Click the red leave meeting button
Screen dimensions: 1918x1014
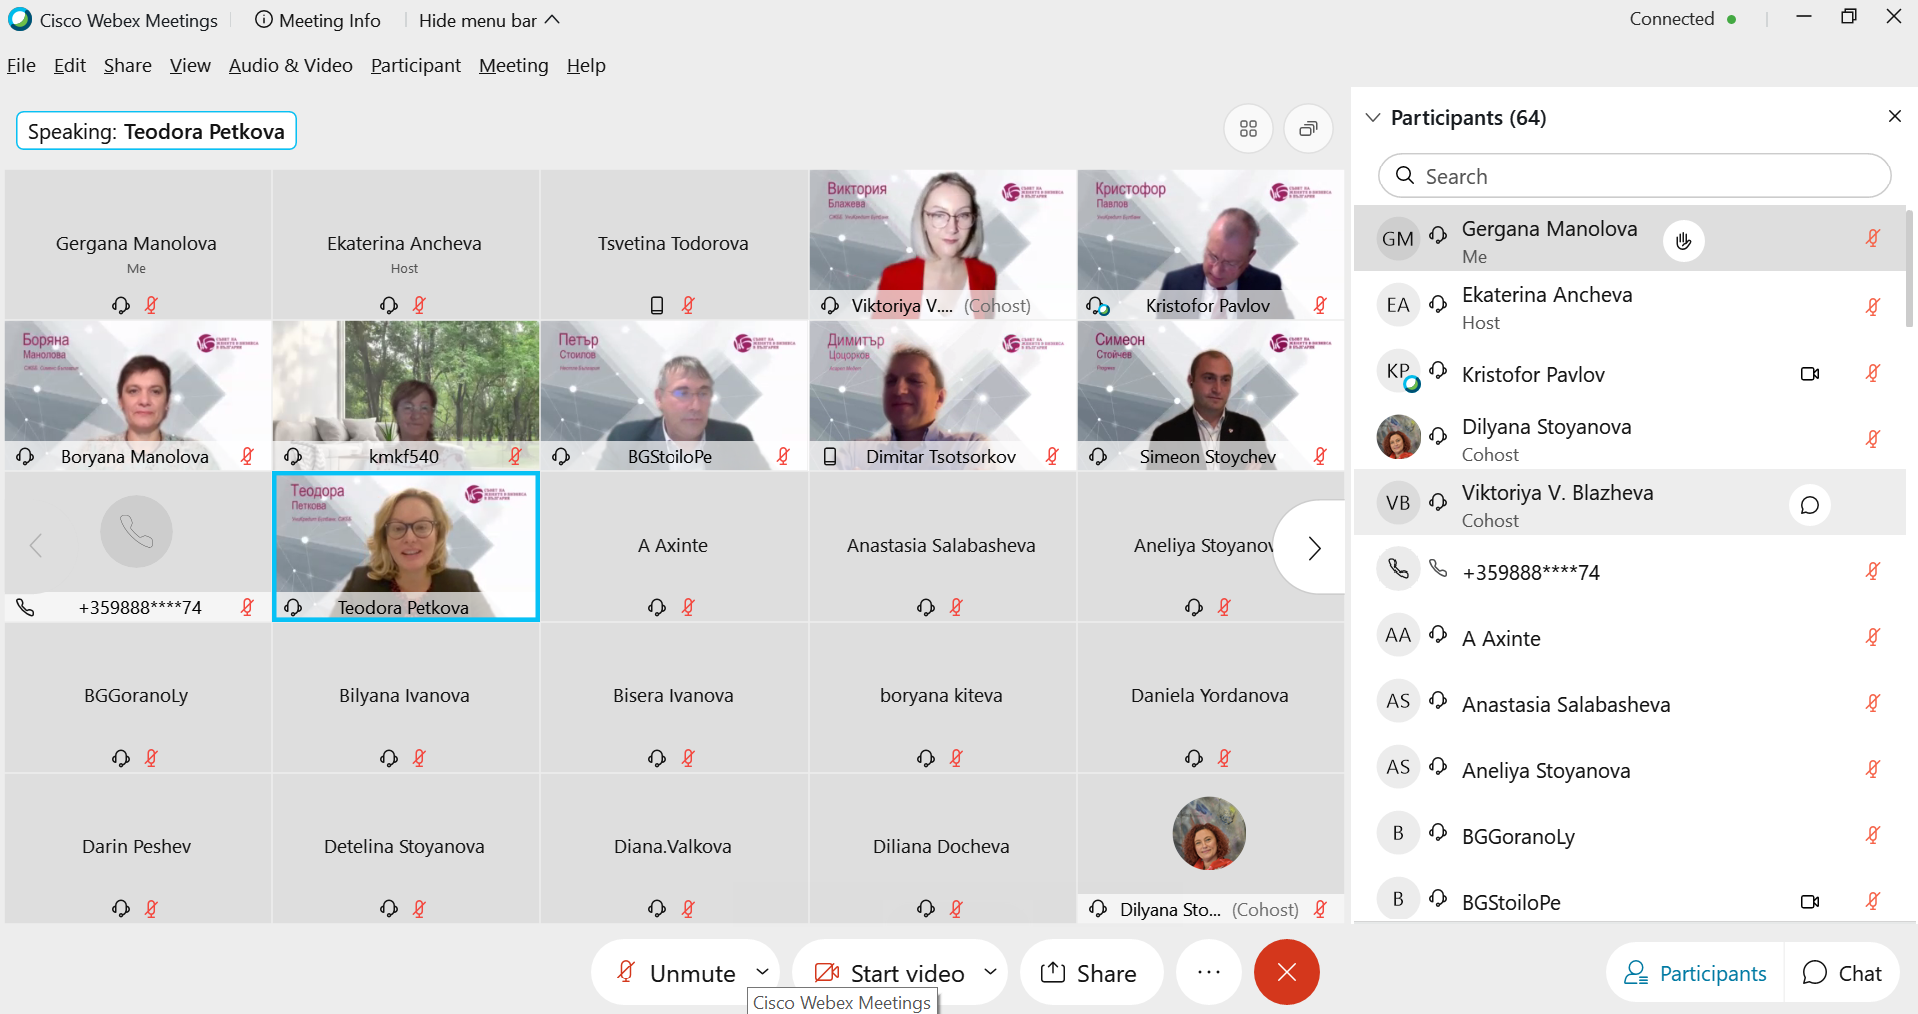[1287, 972]
